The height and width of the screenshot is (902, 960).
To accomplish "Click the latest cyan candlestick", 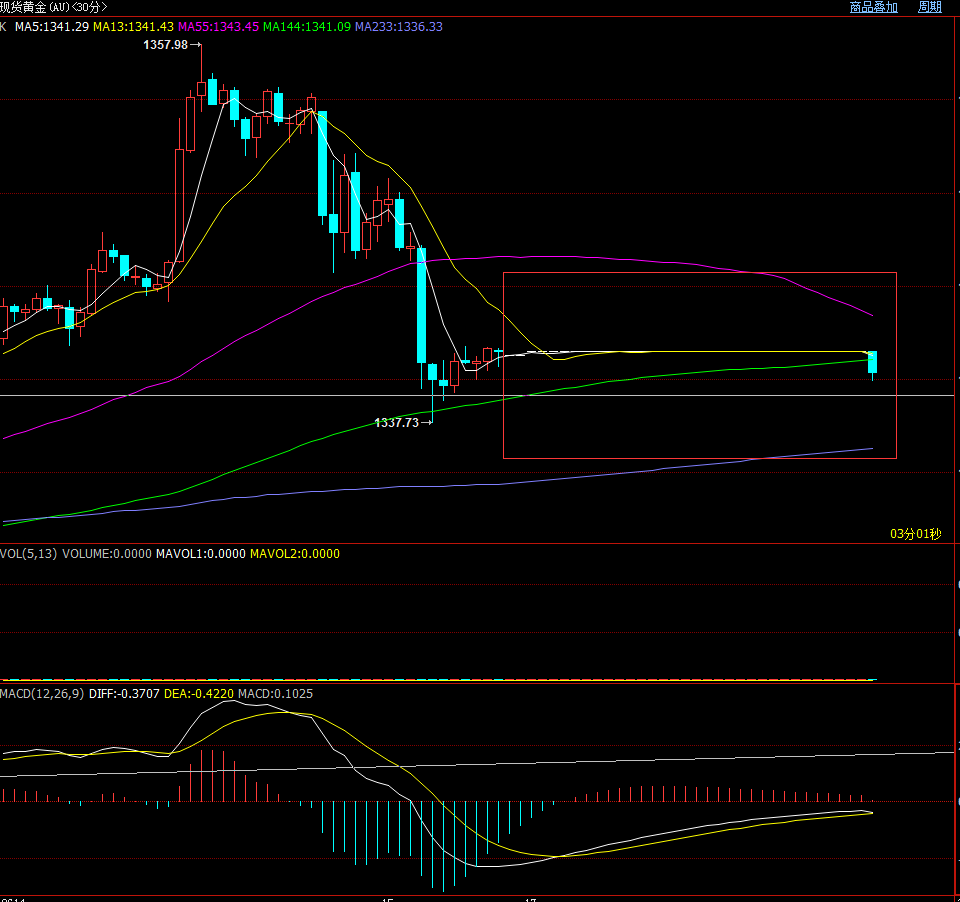I will click(x=873, y=362).
